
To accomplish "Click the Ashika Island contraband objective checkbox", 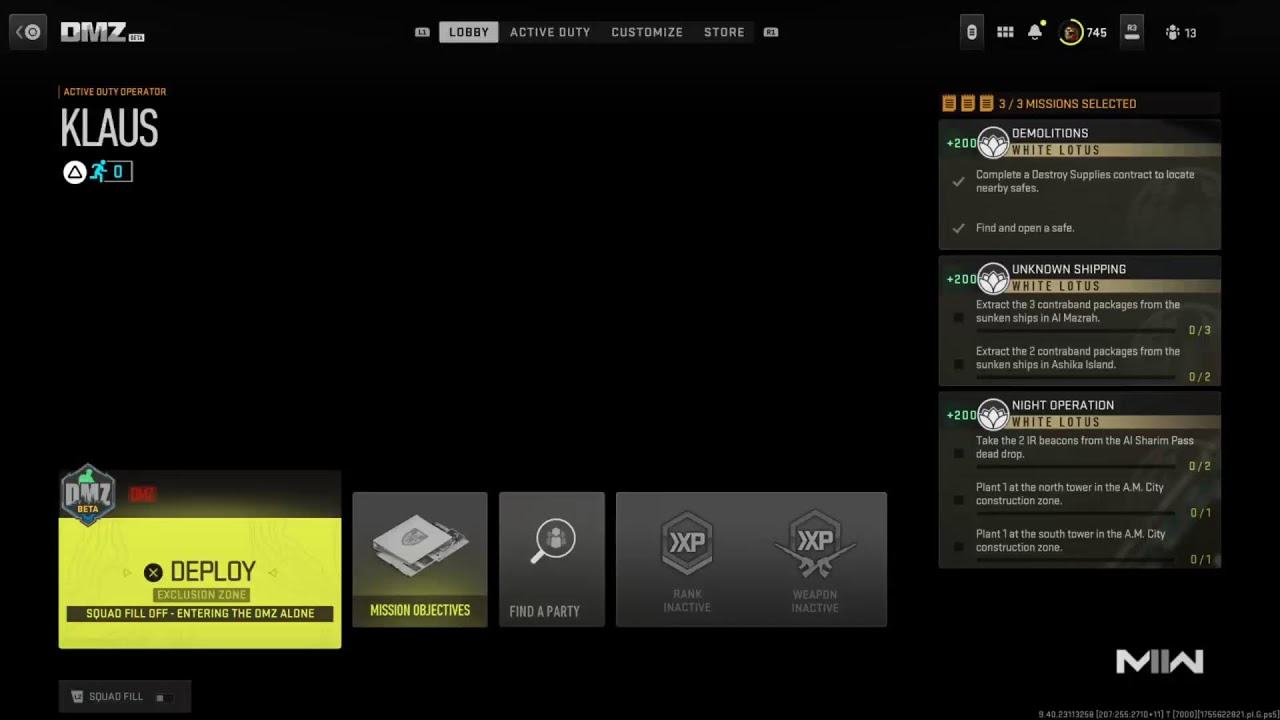I will point(958,364).
